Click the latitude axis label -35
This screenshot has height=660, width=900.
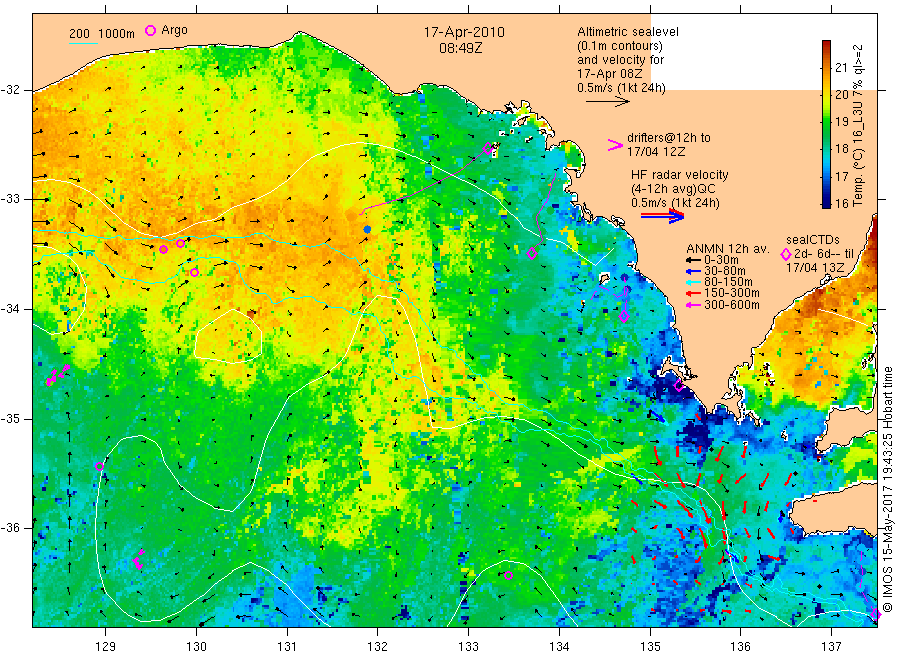10,418
